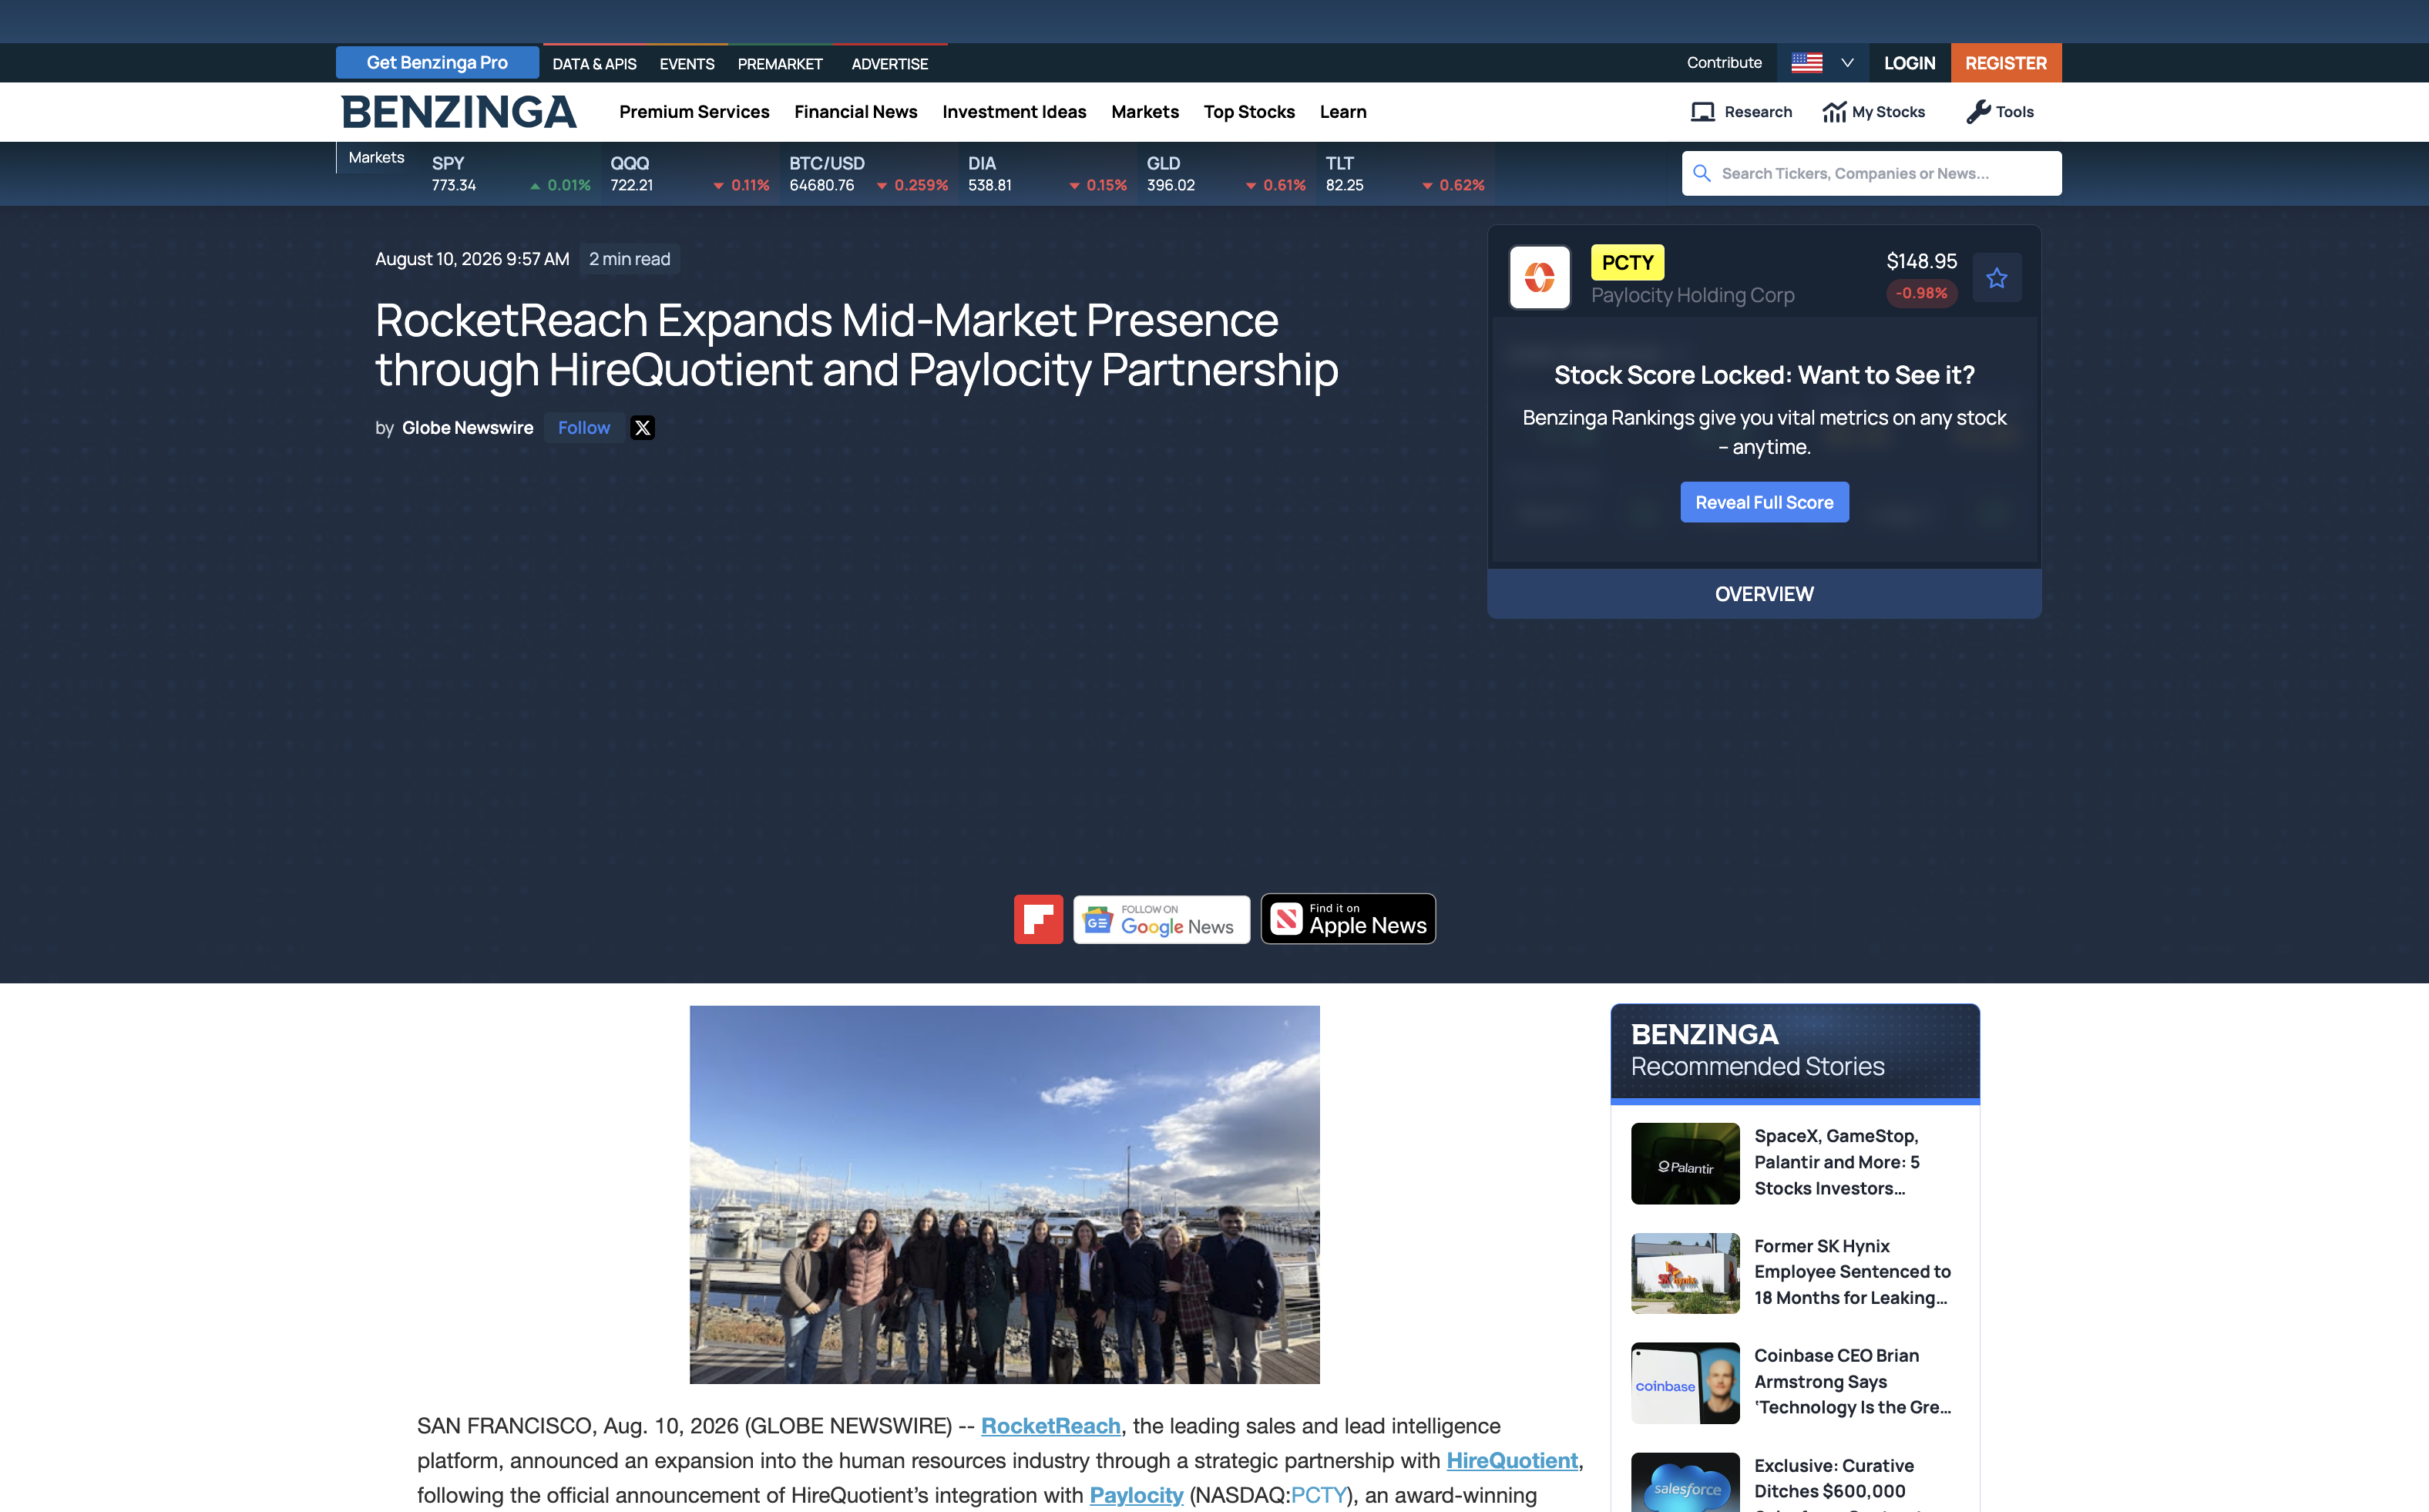The image size is (2429, 1512).
Task: Click the US flag country icon
Action: click(1806, 63)
